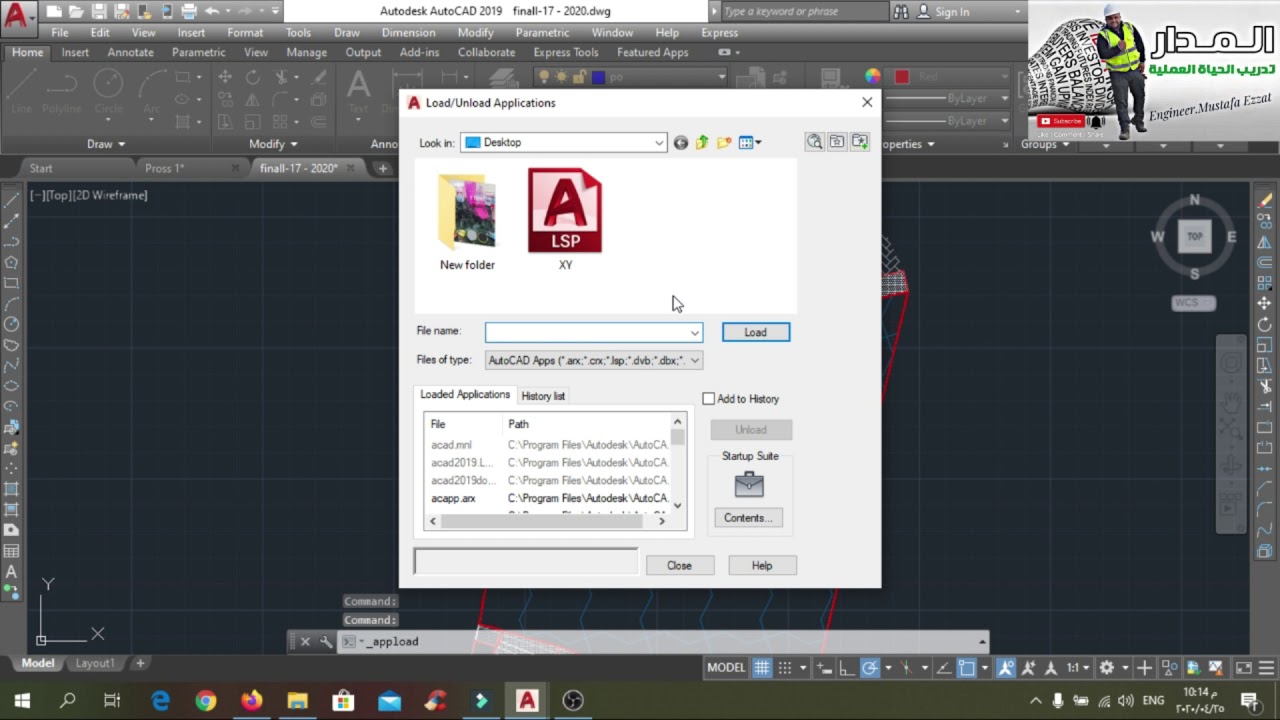Select the XY LSP file thumbnail
Screen dimensions: 1280x720
click(565, 211)
